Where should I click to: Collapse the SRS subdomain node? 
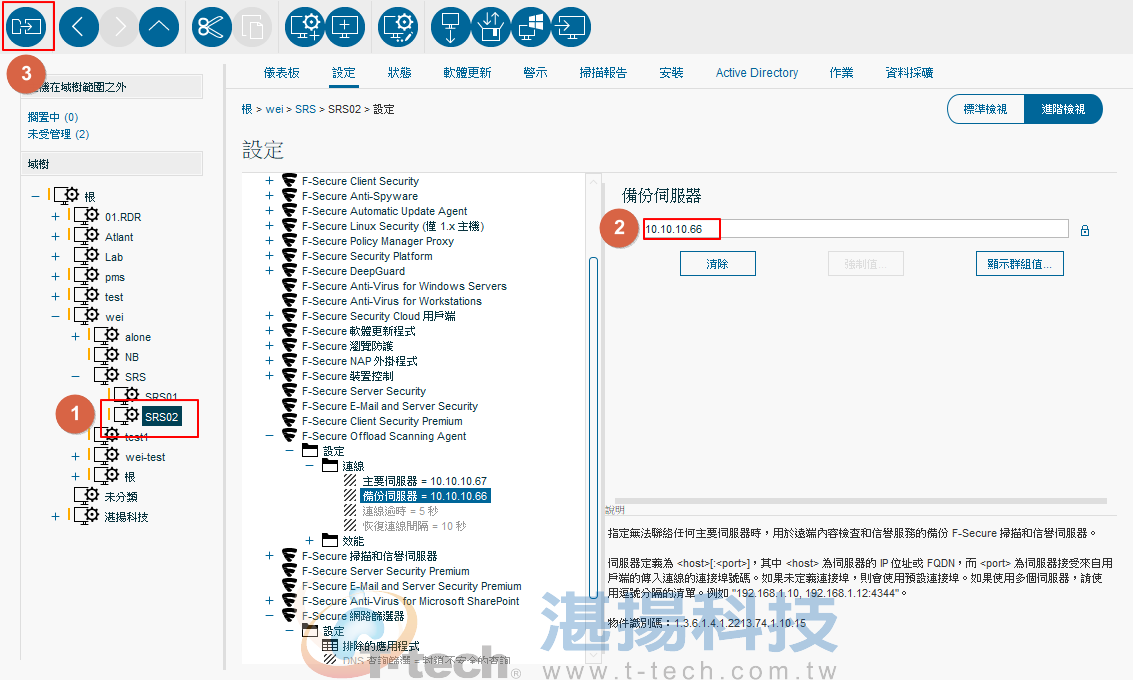pyautogui.click(x=75, y=376)
